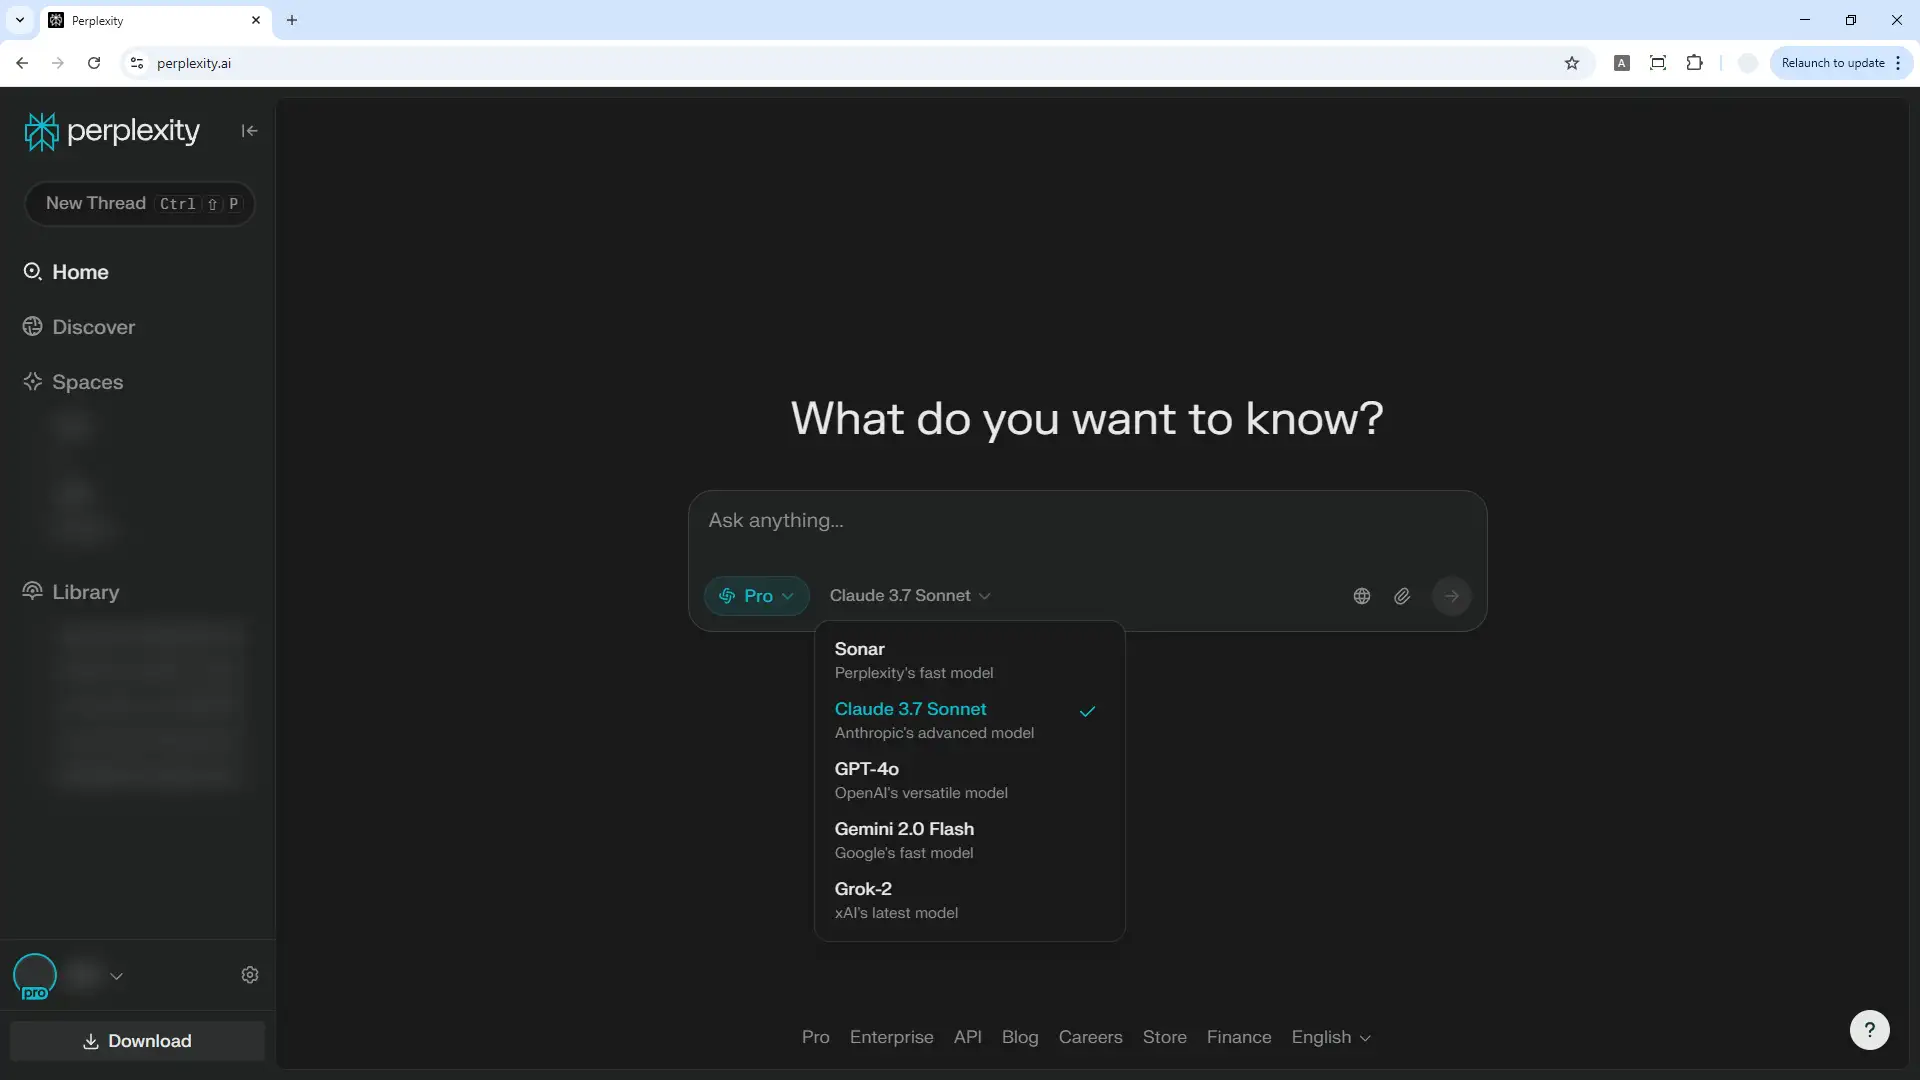Bookmark this page with the star icon
The image size is (1920, 1080).
(x=1572, y=63)
